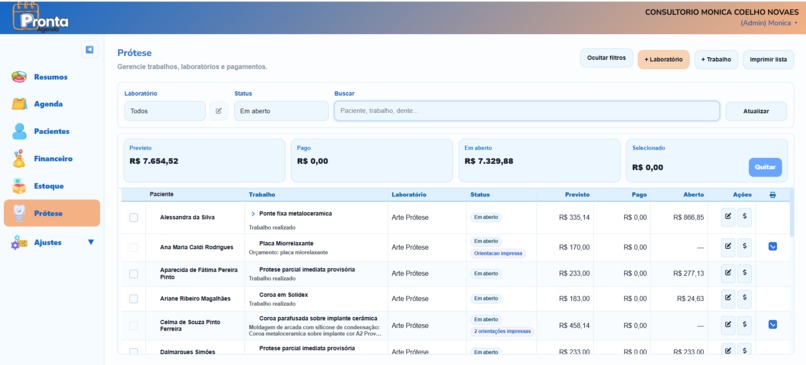Edit Dalmarques Simões' entry
Image resolution: width=806 pixels, height=365 pixels.
click(728, 350)
